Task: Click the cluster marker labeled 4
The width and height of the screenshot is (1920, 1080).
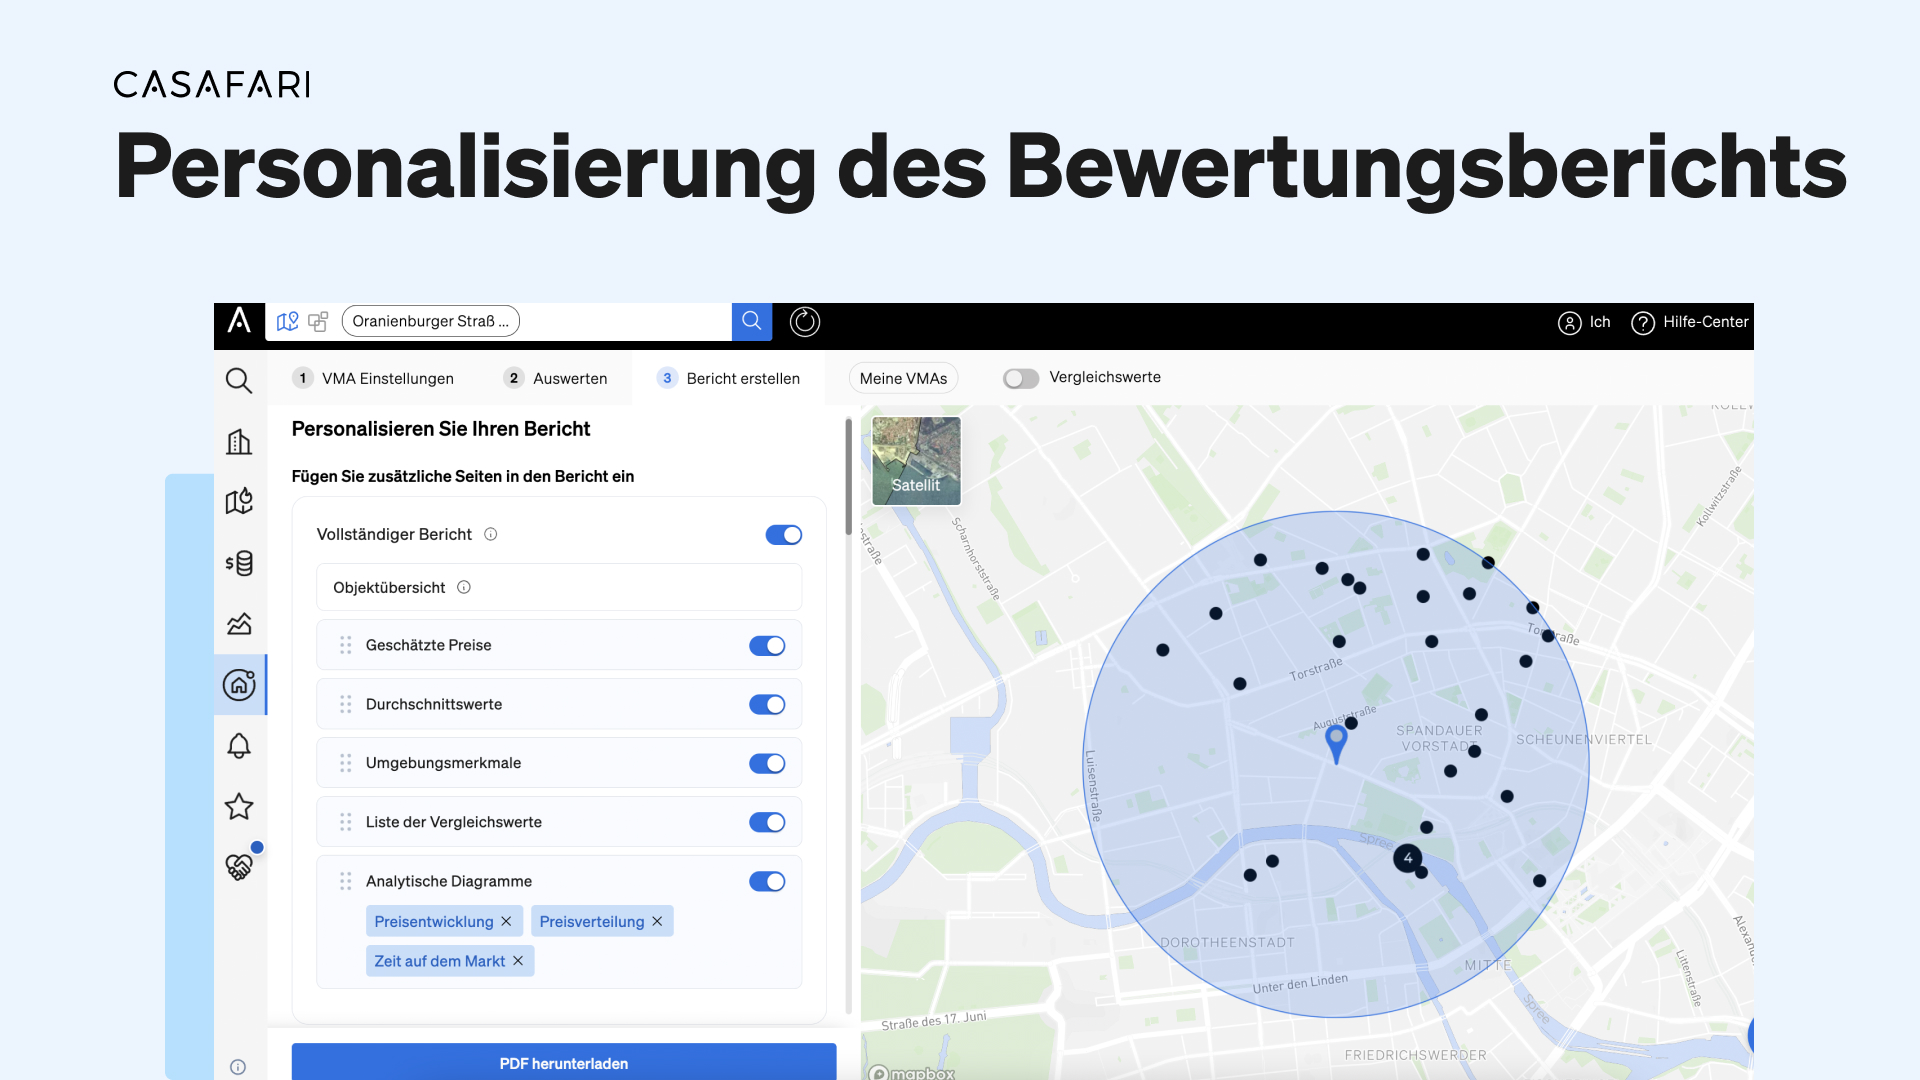Action: tap(1408, 858)
